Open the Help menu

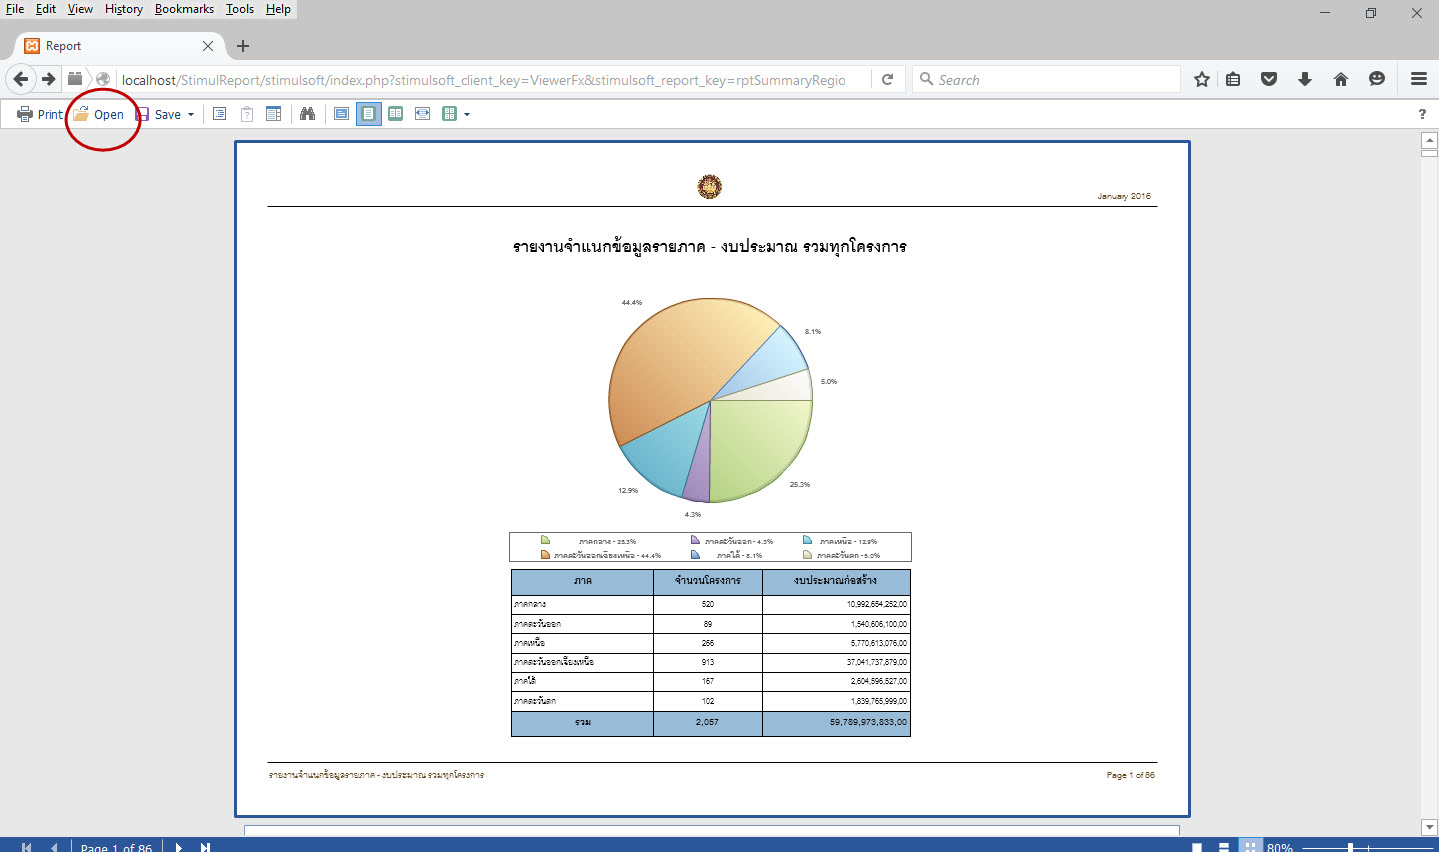tap(278, 9)
